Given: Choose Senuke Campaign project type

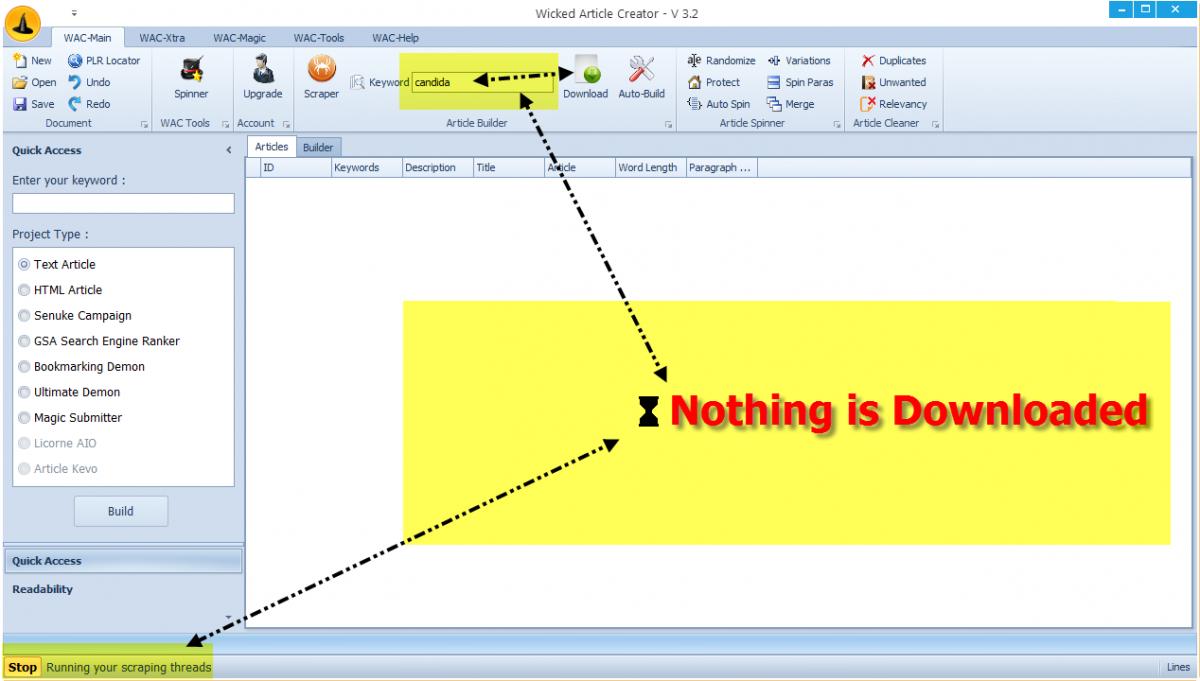Looking at the screenshot, I should point(75,316).
